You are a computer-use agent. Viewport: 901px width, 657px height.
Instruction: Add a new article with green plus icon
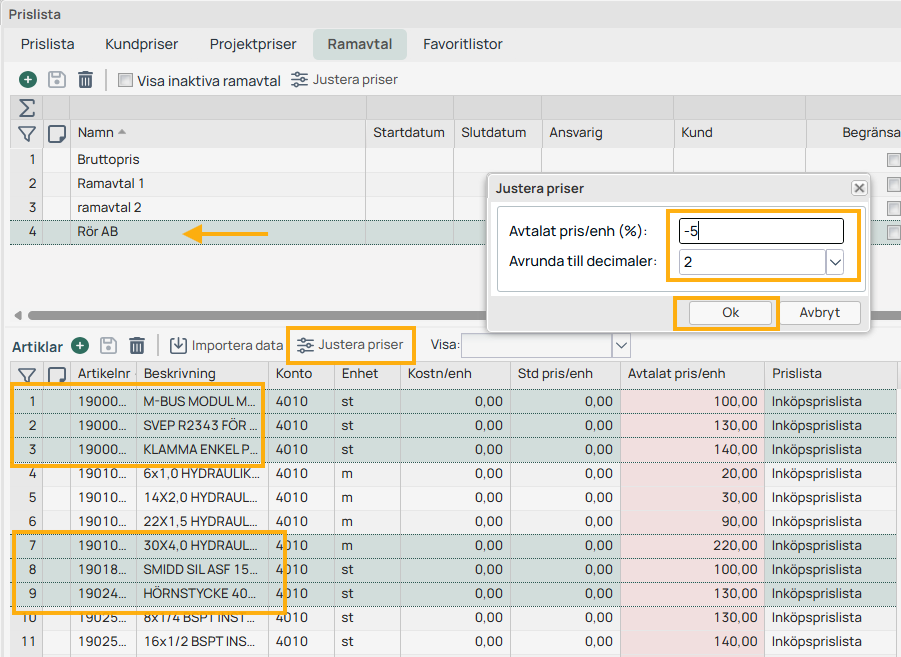80,346
